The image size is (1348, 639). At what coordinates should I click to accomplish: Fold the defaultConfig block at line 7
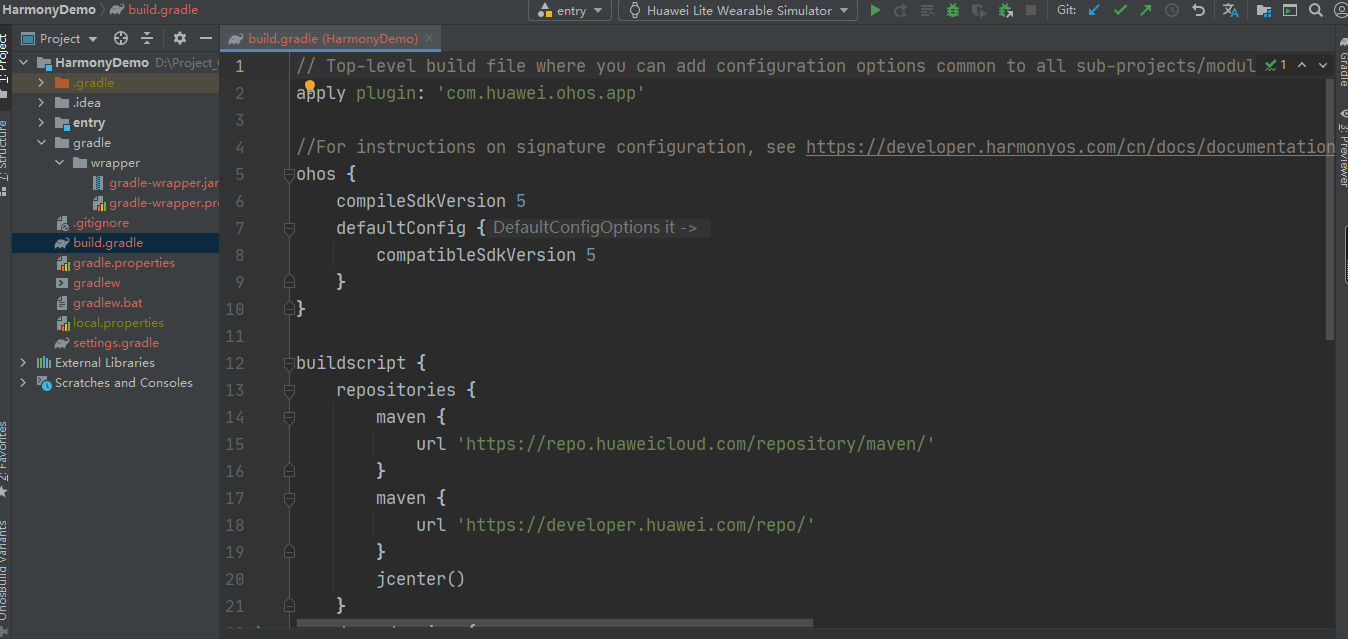(x=289, y=228)
